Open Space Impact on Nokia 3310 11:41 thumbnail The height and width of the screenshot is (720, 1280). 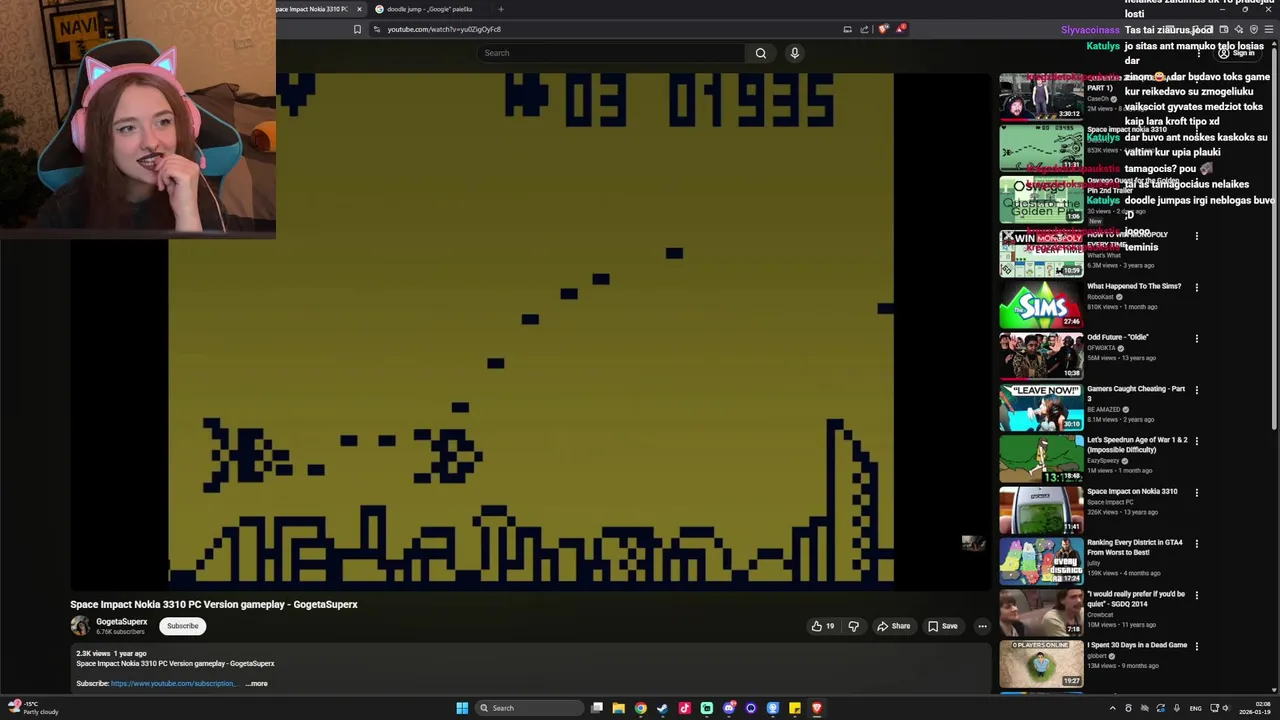coord(1041,509)
